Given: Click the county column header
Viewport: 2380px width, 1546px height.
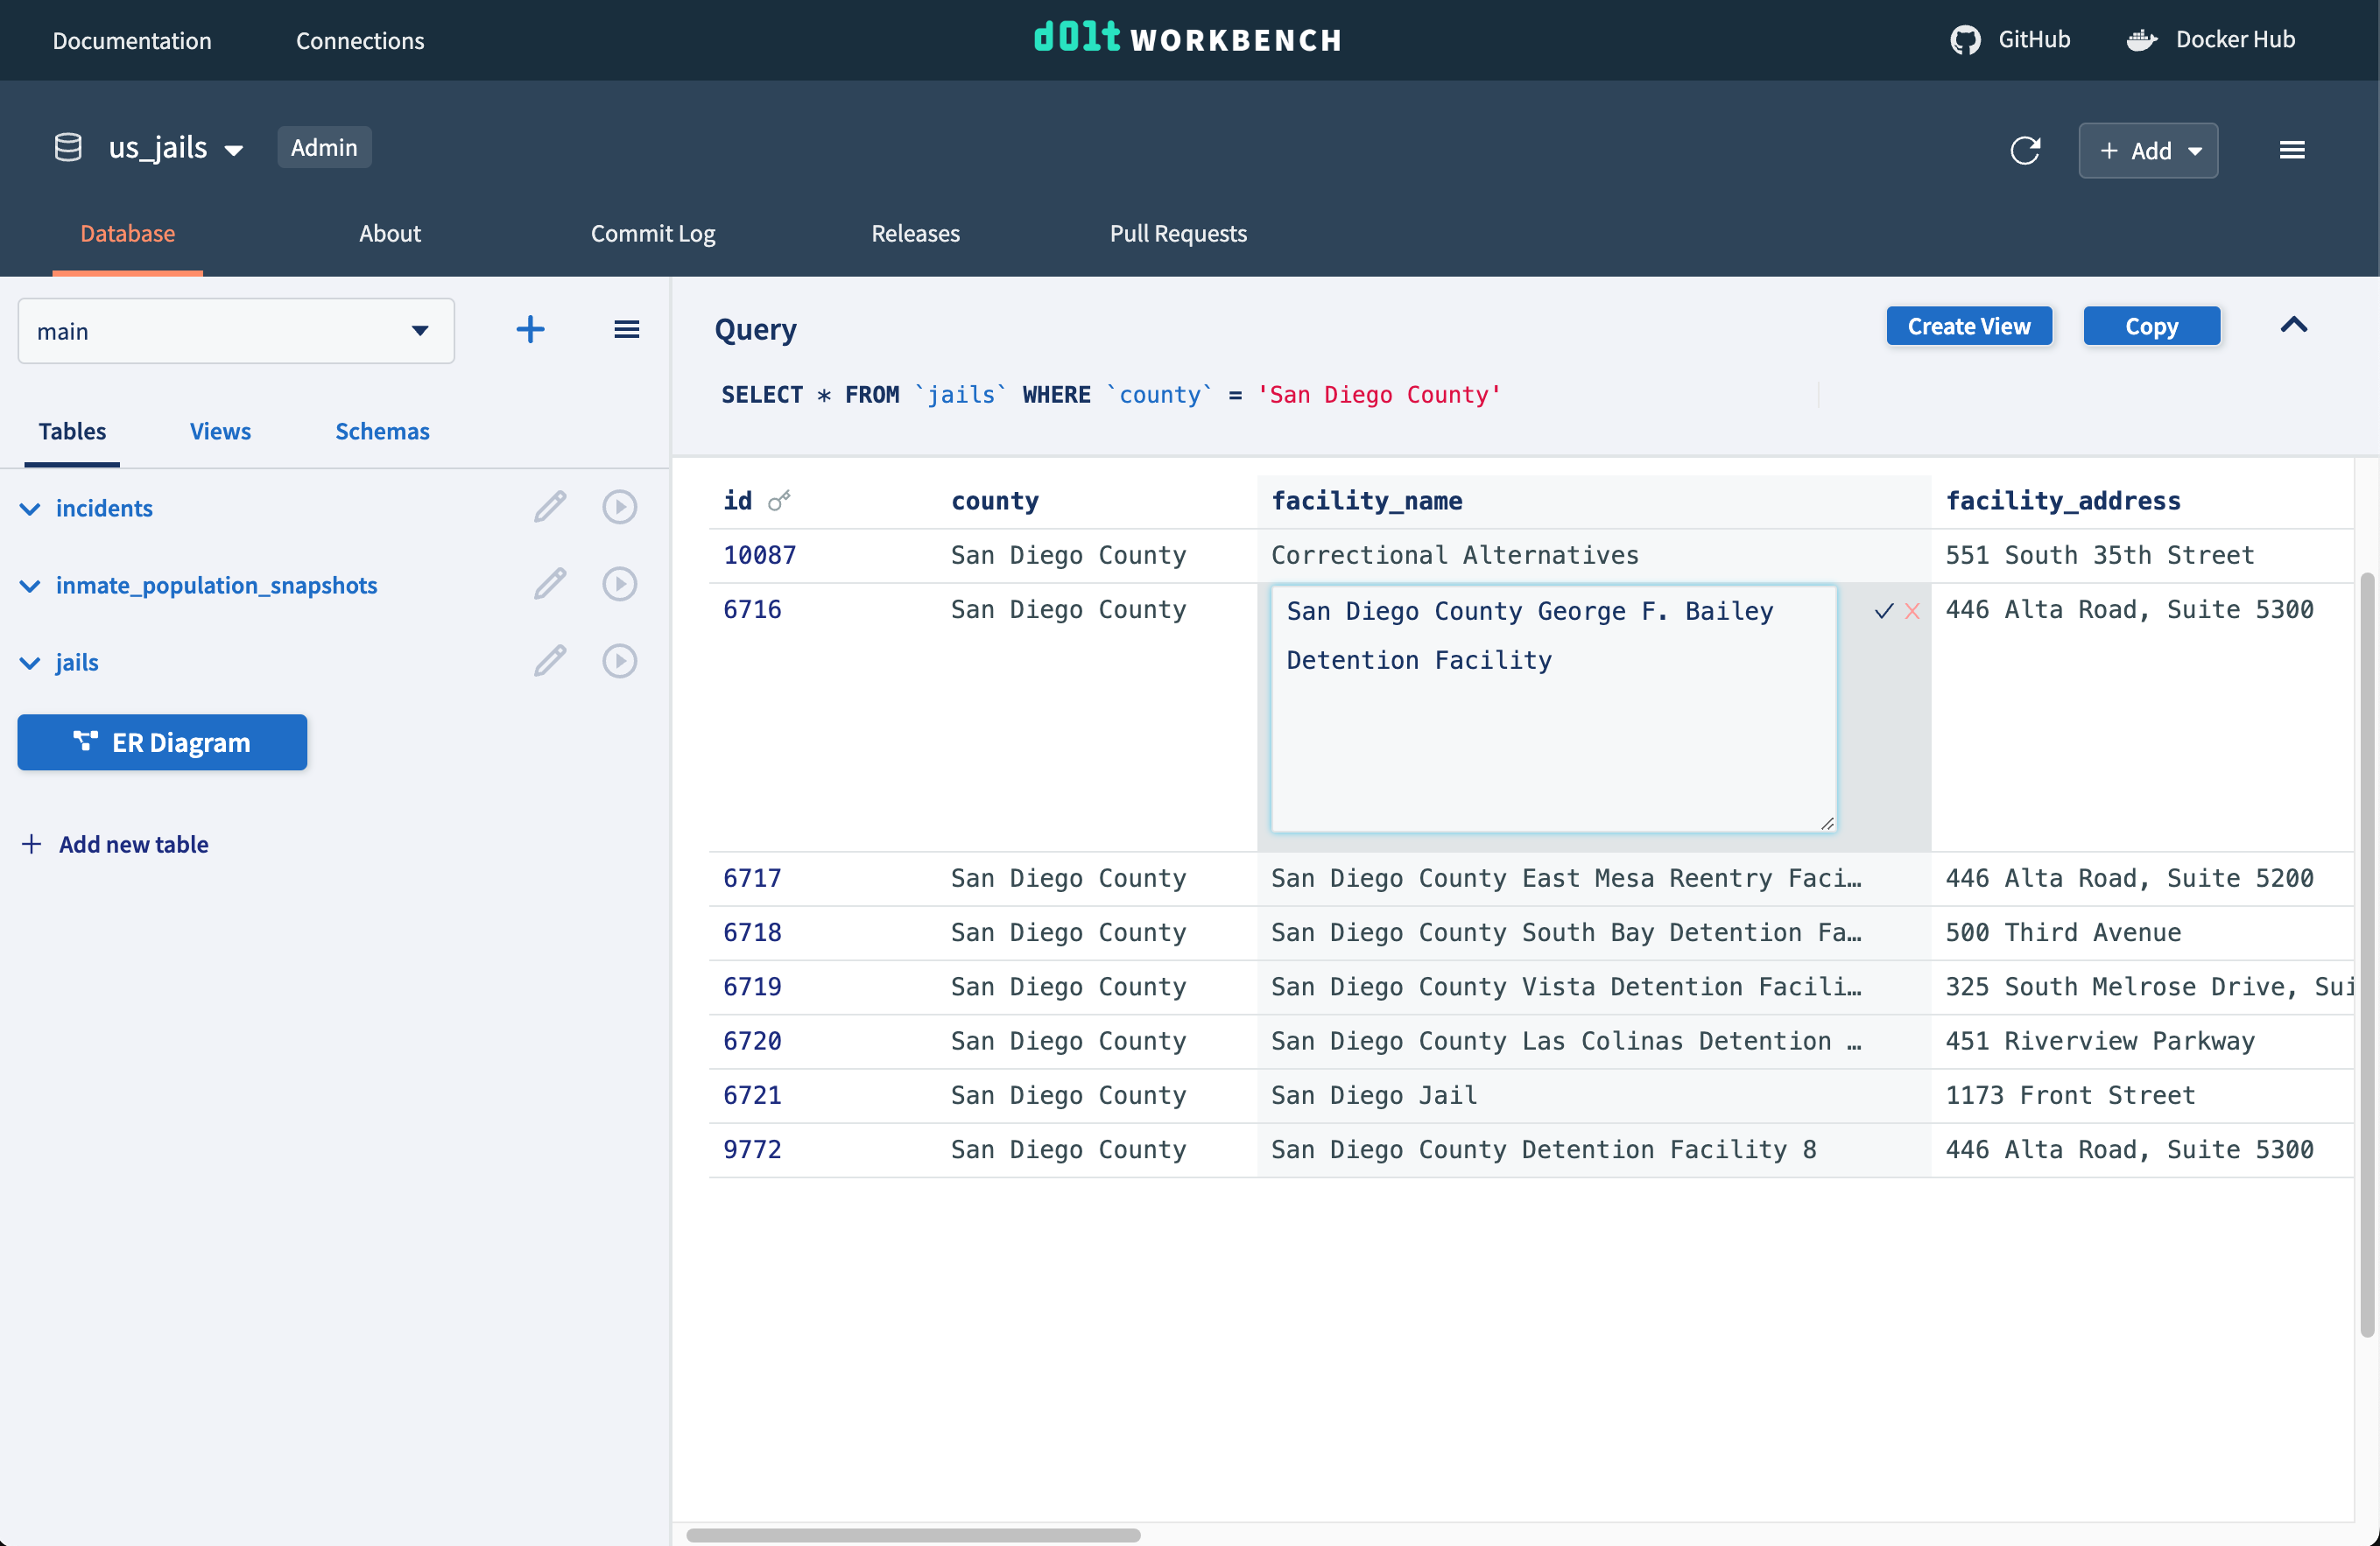Looking at the screenshot, I should (995, 501).
